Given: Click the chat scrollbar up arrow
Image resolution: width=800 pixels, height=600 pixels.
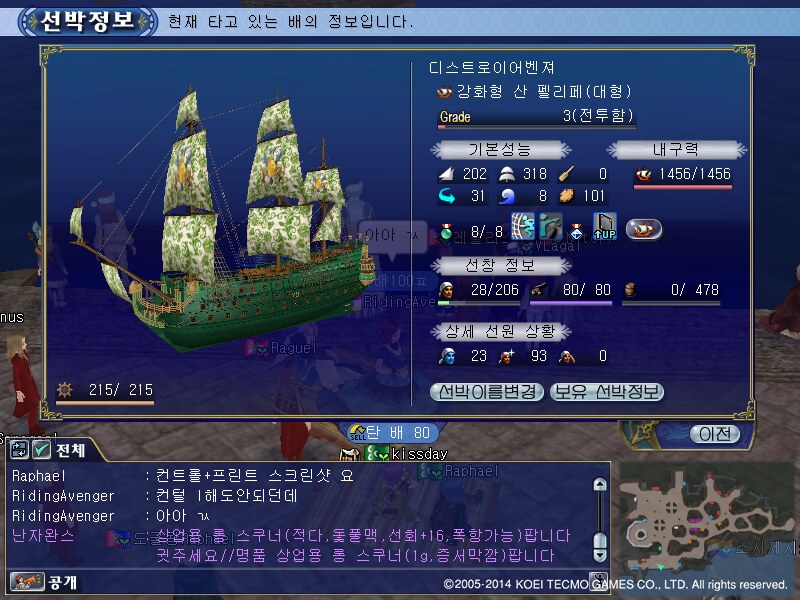Looking at the screenshot, I should pos(600,484).
